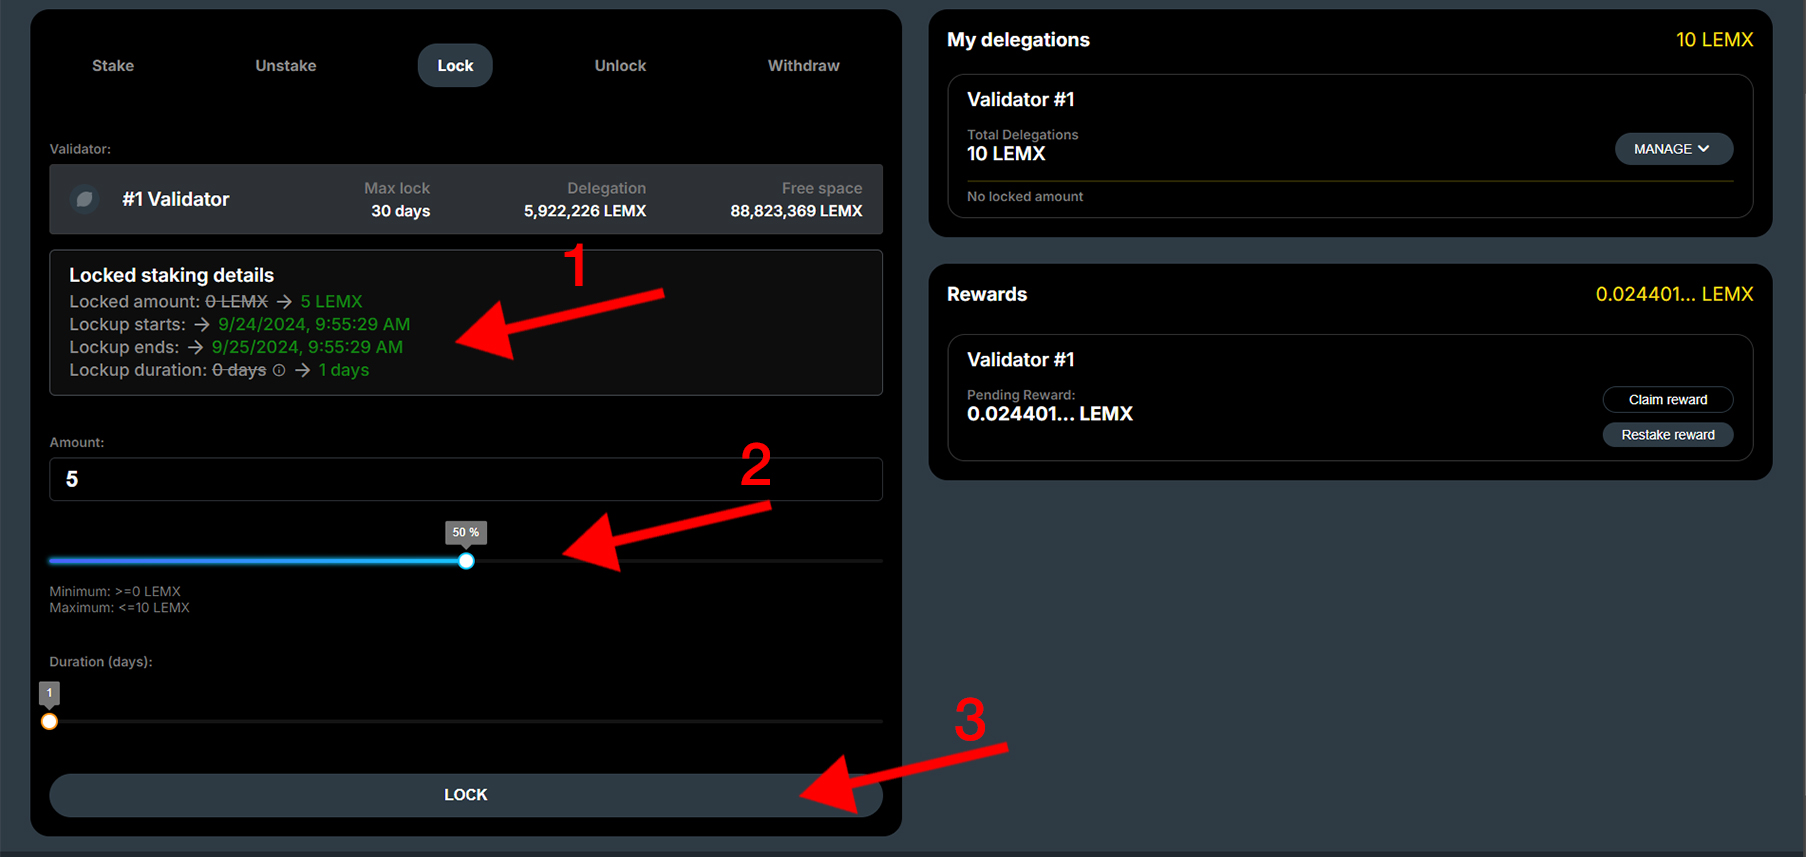
Task: Click the 50 % slider tooltip label
Action: pyautogui.click(x=465, y=532)
